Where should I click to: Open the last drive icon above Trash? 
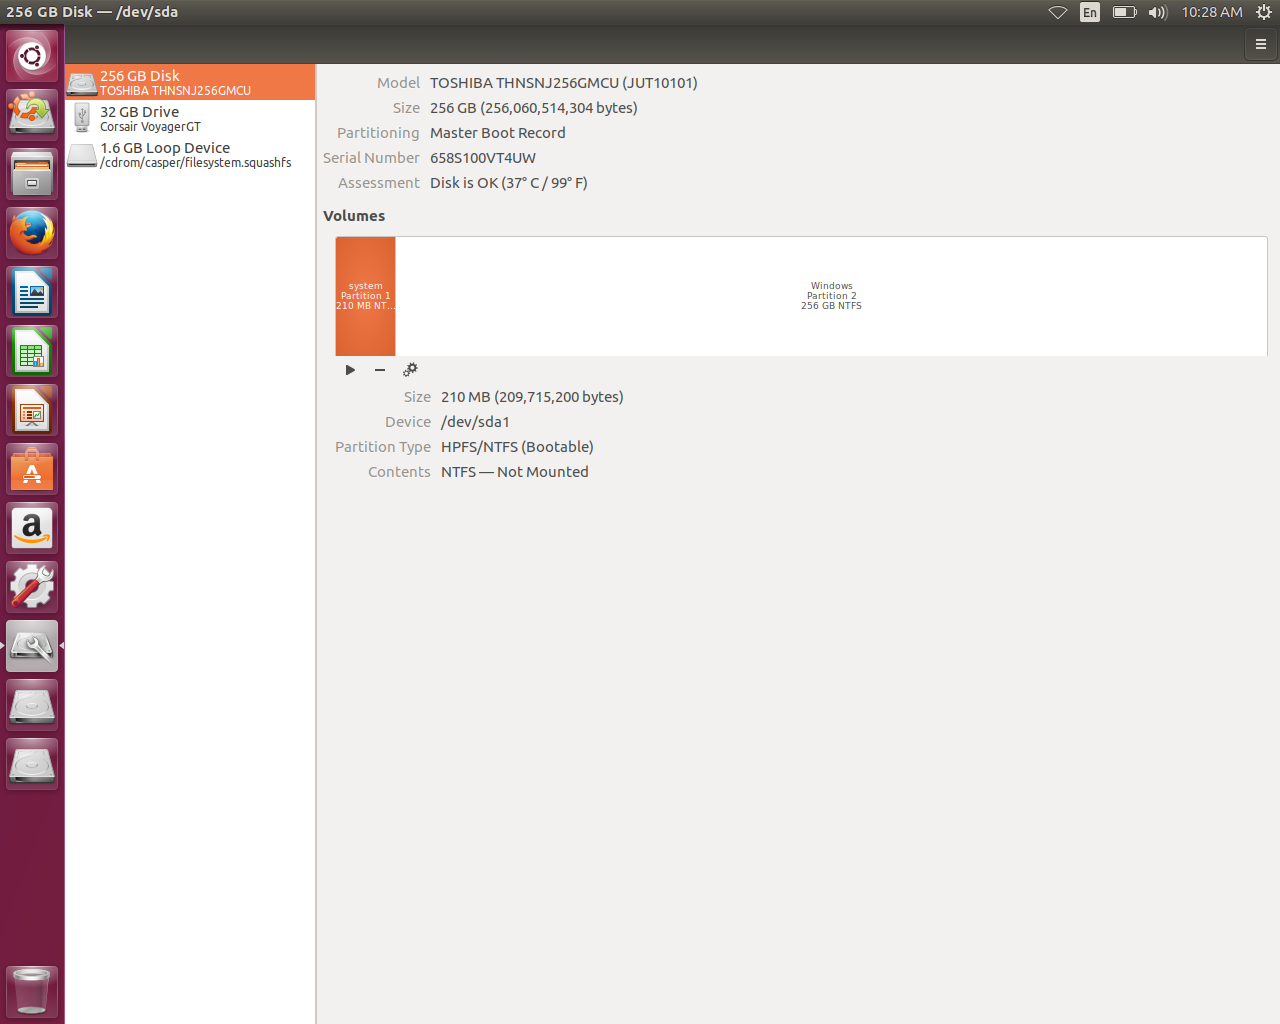click(32, 764)
